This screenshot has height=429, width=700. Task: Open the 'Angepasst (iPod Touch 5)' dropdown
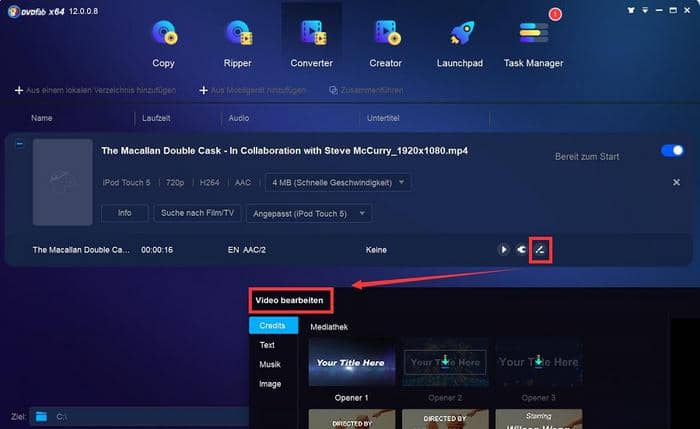click(308, 214)
